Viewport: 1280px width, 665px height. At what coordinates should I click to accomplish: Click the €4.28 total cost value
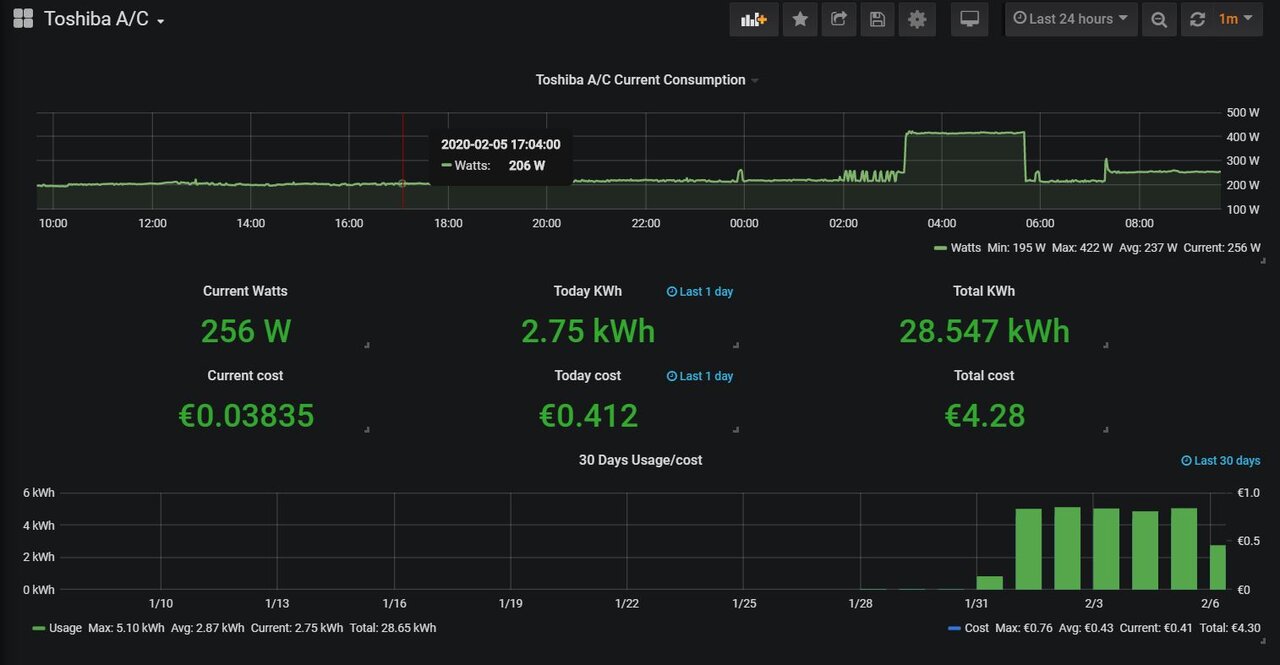pos(985,415)
